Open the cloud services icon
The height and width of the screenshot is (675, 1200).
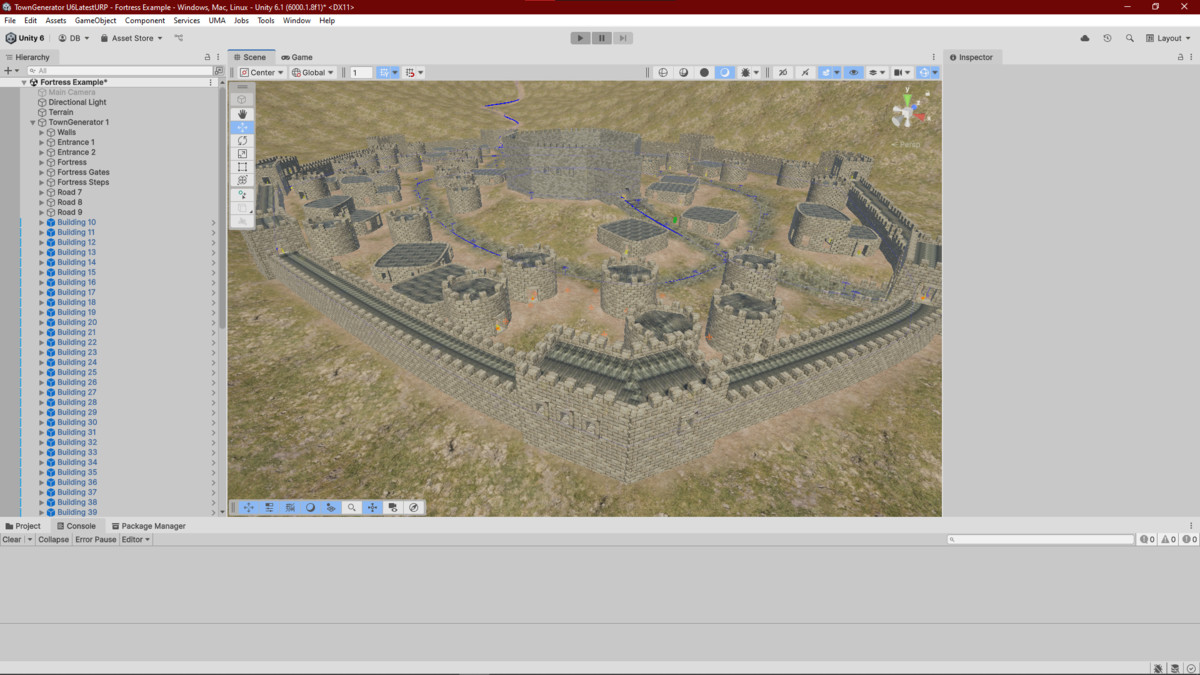pyautogui.click(x=1085, y=38)
